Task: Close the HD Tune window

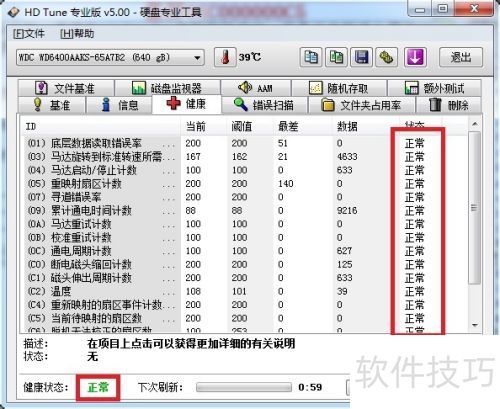Action: click(x=474, y=9)
